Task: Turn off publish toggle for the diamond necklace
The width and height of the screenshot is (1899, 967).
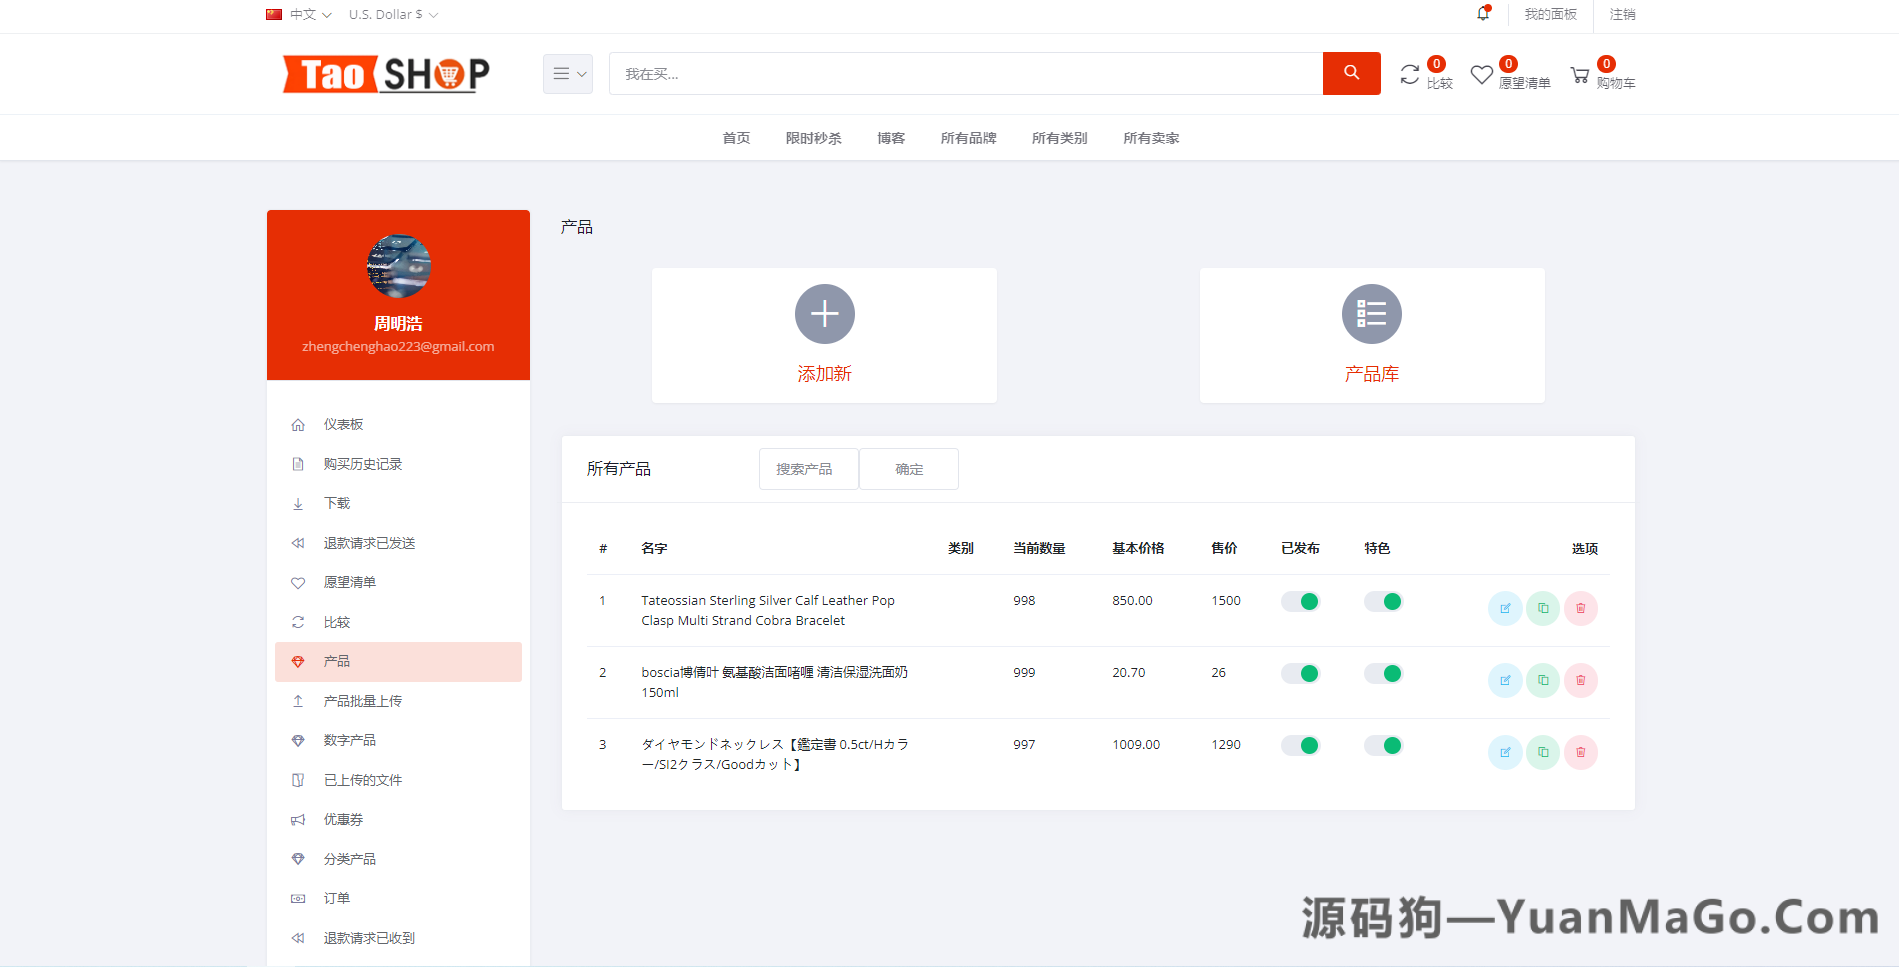Action: (1300, 745)
